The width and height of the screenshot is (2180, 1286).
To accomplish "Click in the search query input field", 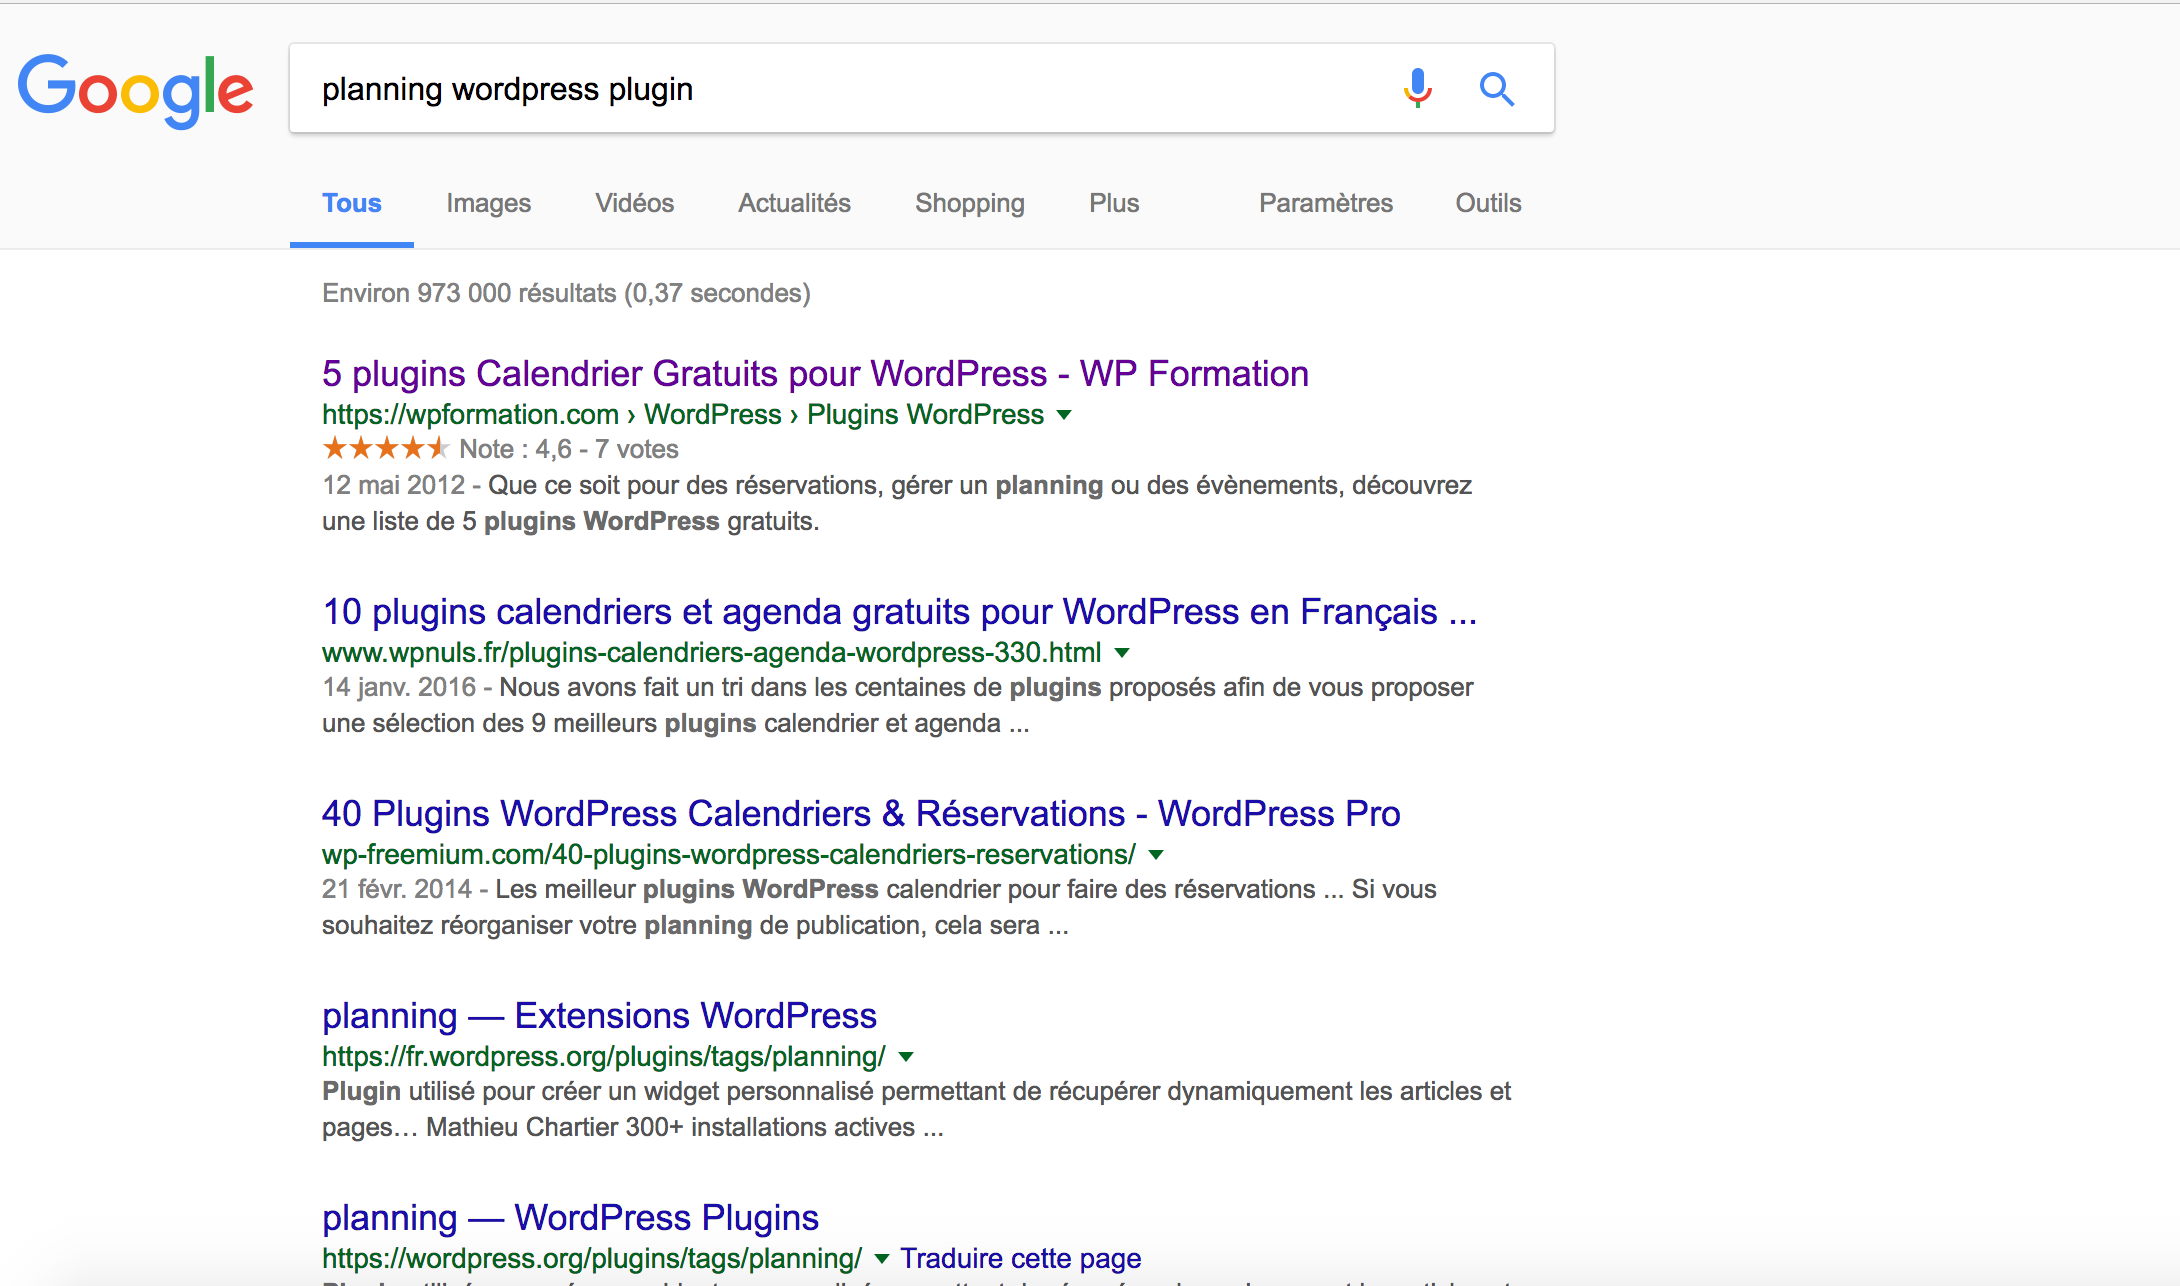I will pos(840,89).
